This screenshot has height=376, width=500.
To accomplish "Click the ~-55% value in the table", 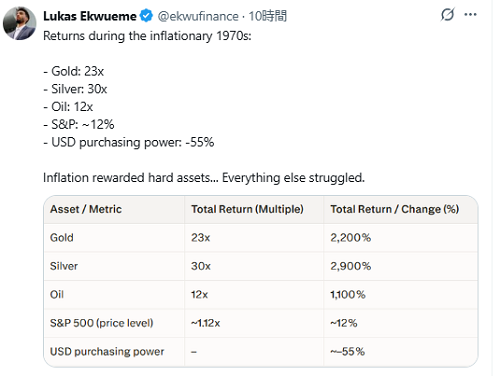I will point(347,351).
